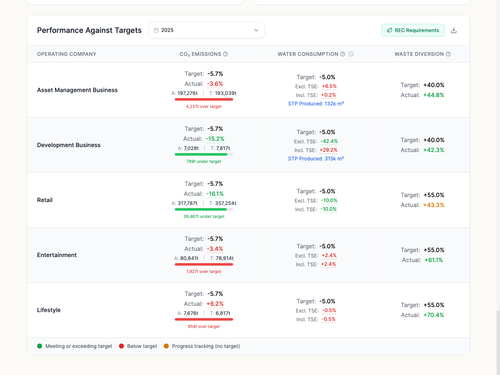Open the REC Requirements button
The height and width of the screenshot is (375, 500).
coord(413,30)
